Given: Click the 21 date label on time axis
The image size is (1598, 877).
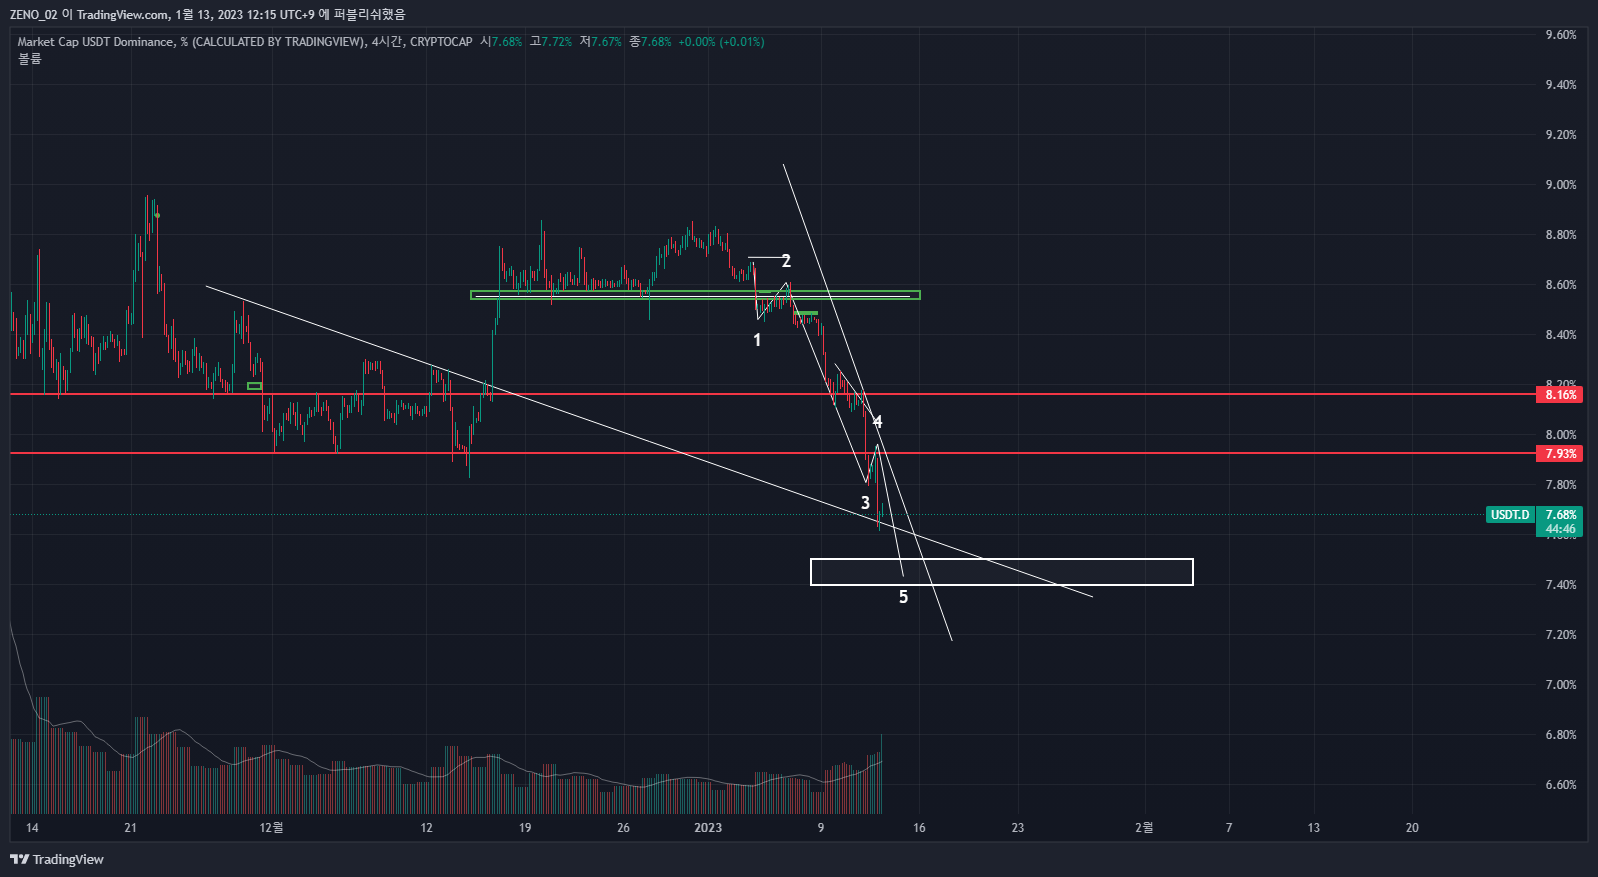Looking at the screenshot, I should pos(130,828).
